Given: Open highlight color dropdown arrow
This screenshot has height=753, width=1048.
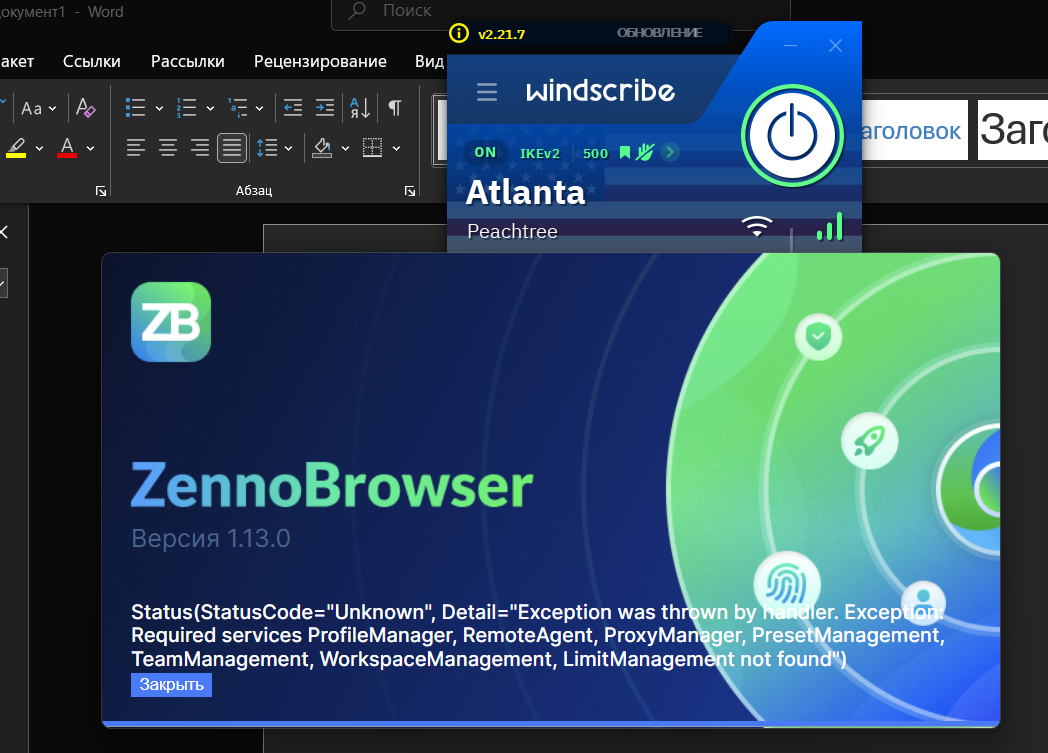Looking at the screenshot, I should point(39,148).
